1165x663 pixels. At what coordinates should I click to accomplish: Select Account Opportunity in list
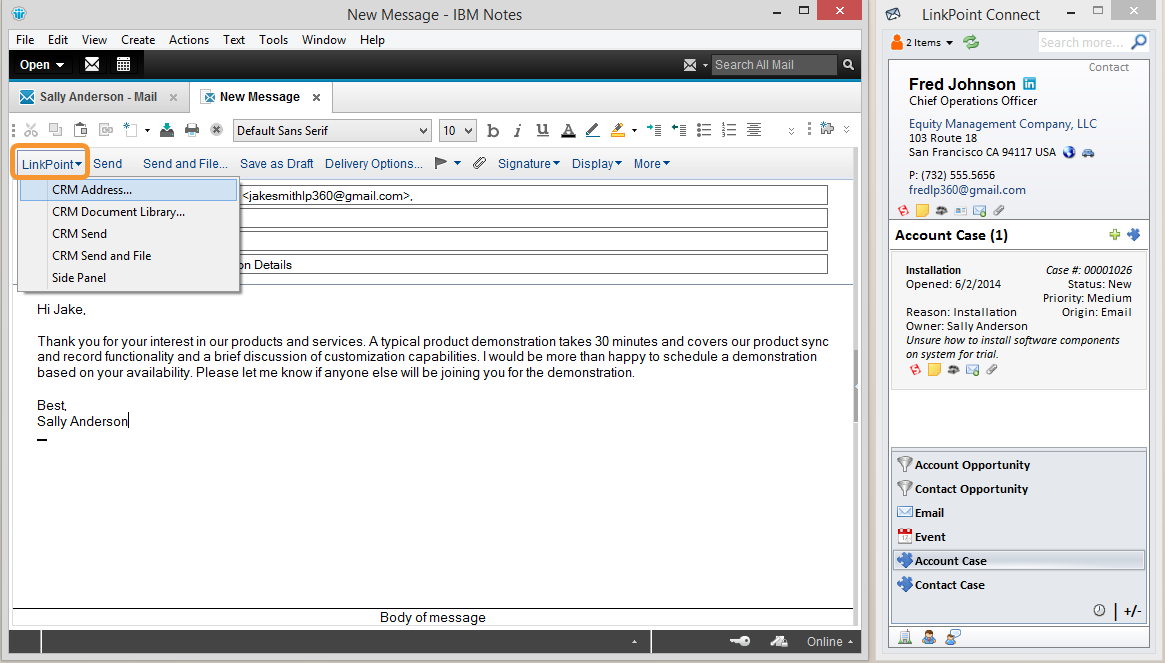(1019, 465)
